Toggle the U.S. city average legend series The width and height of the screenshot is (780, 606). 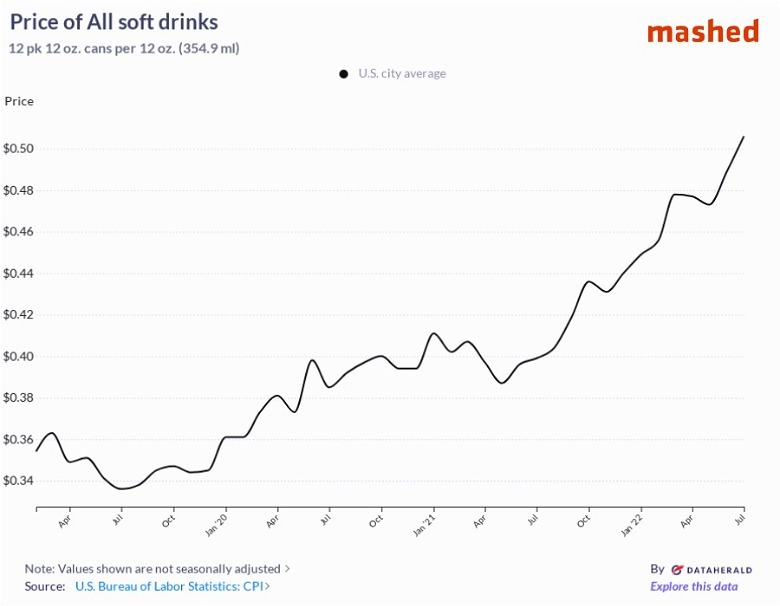pos(401,74)
